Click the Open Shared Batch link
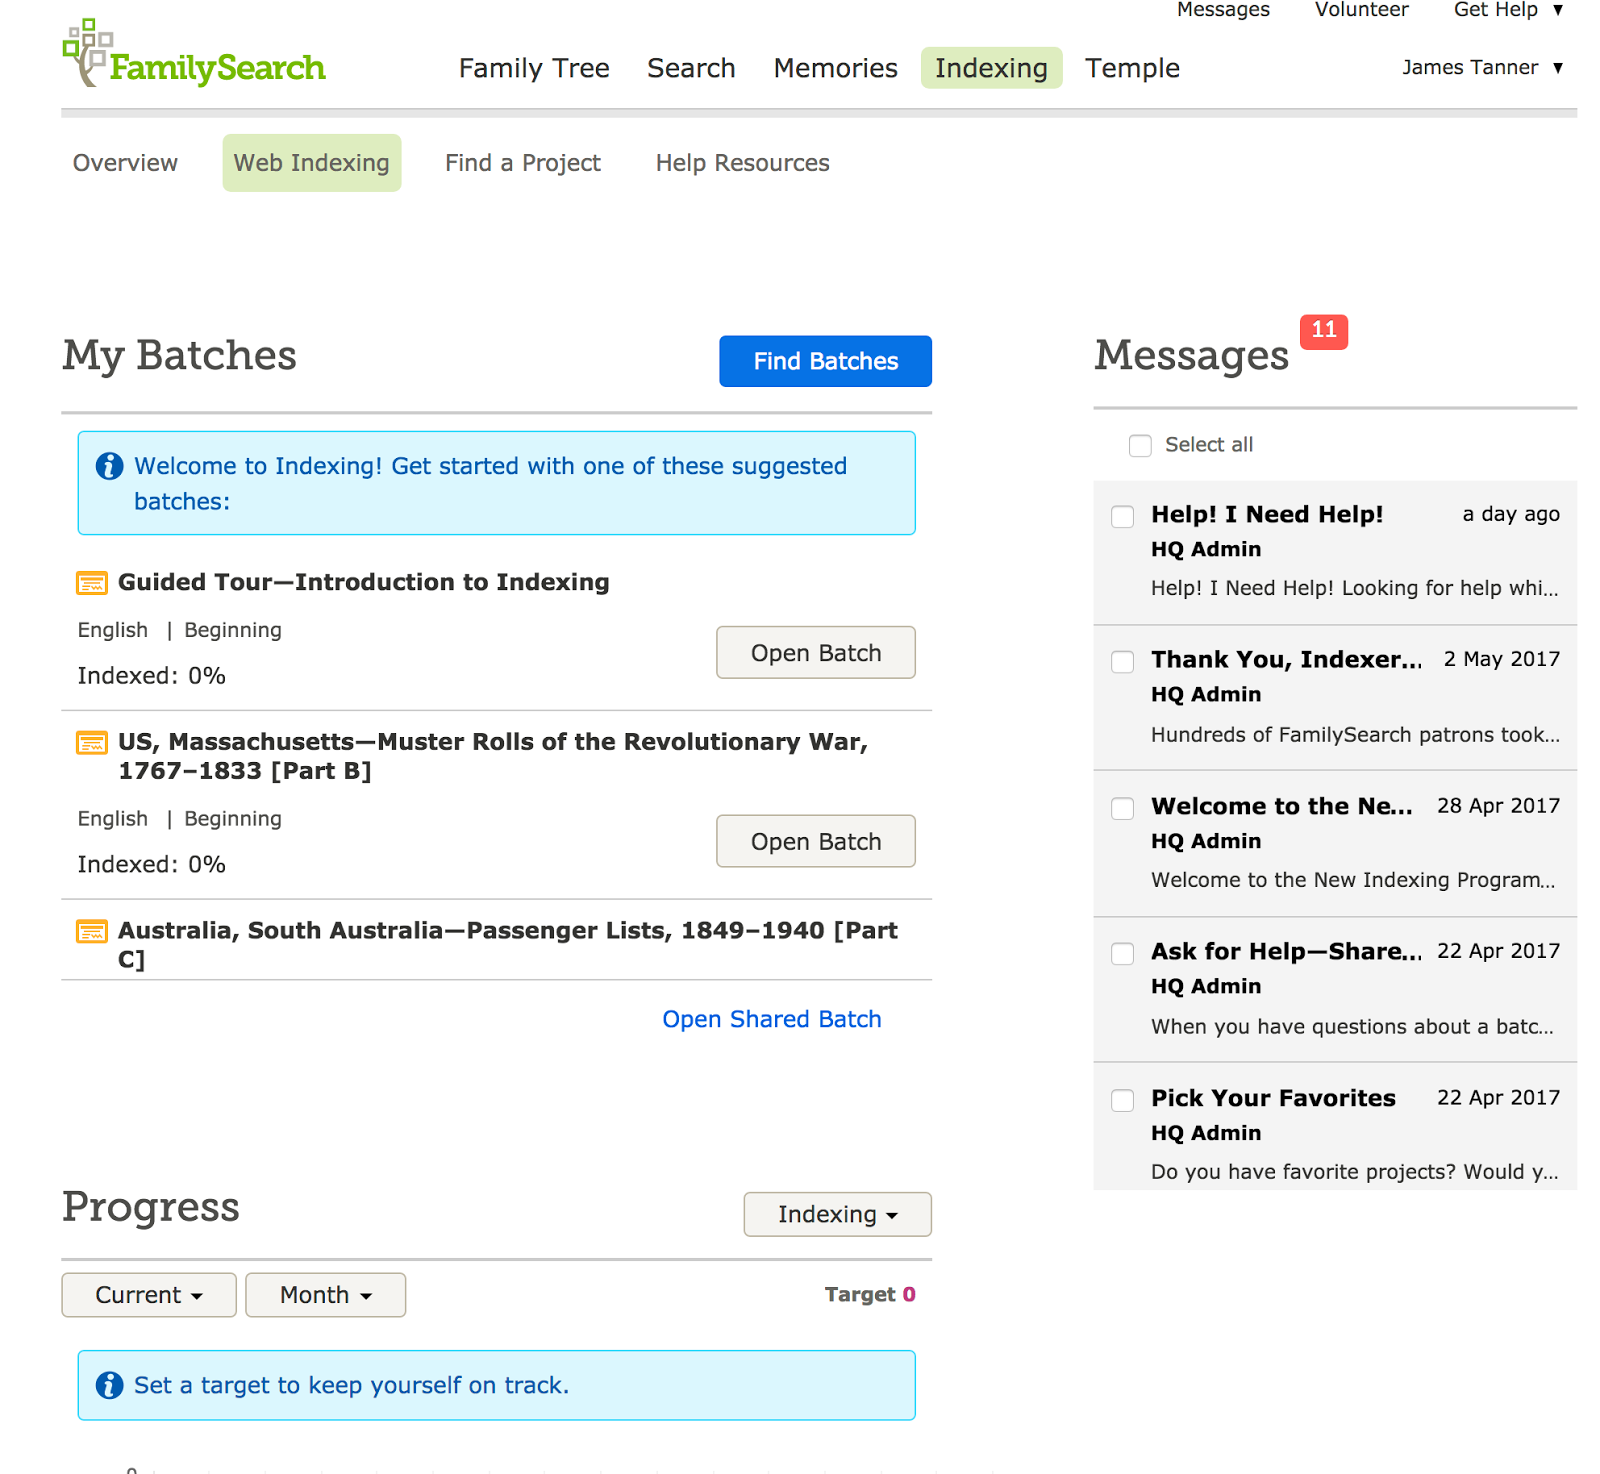The image size is (1600, 1474). [x=772, y=1019]
